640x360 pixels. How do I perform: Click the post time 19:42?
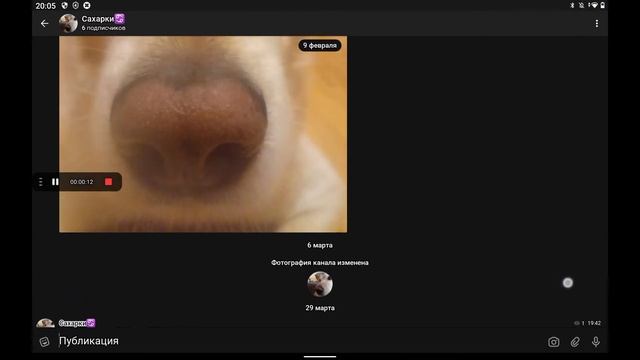(x=594, y=323)
